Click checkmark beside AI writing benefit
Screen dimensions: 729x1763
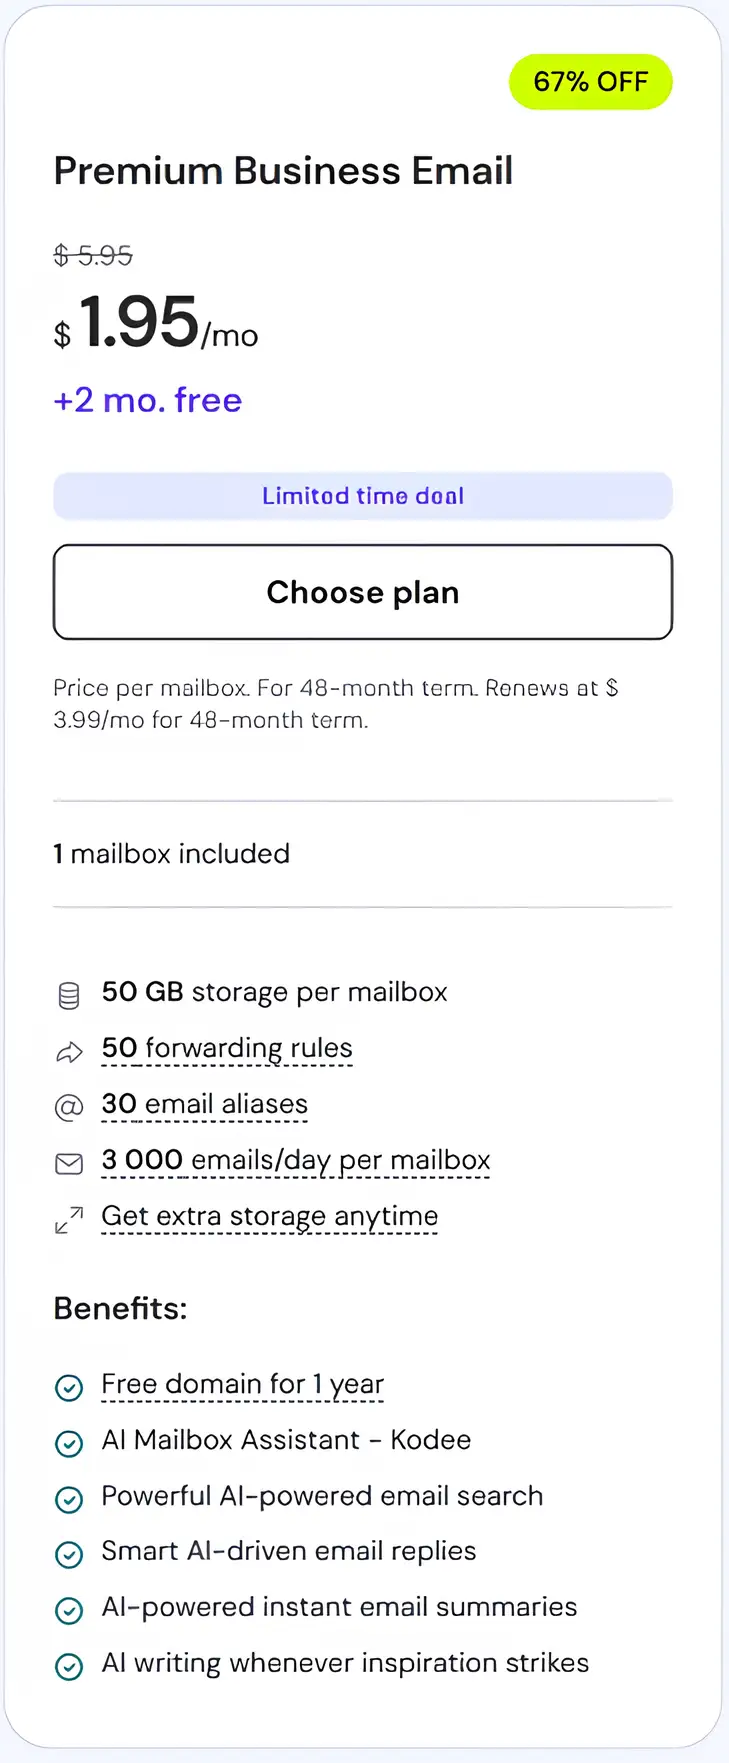tap(69, 1666)
